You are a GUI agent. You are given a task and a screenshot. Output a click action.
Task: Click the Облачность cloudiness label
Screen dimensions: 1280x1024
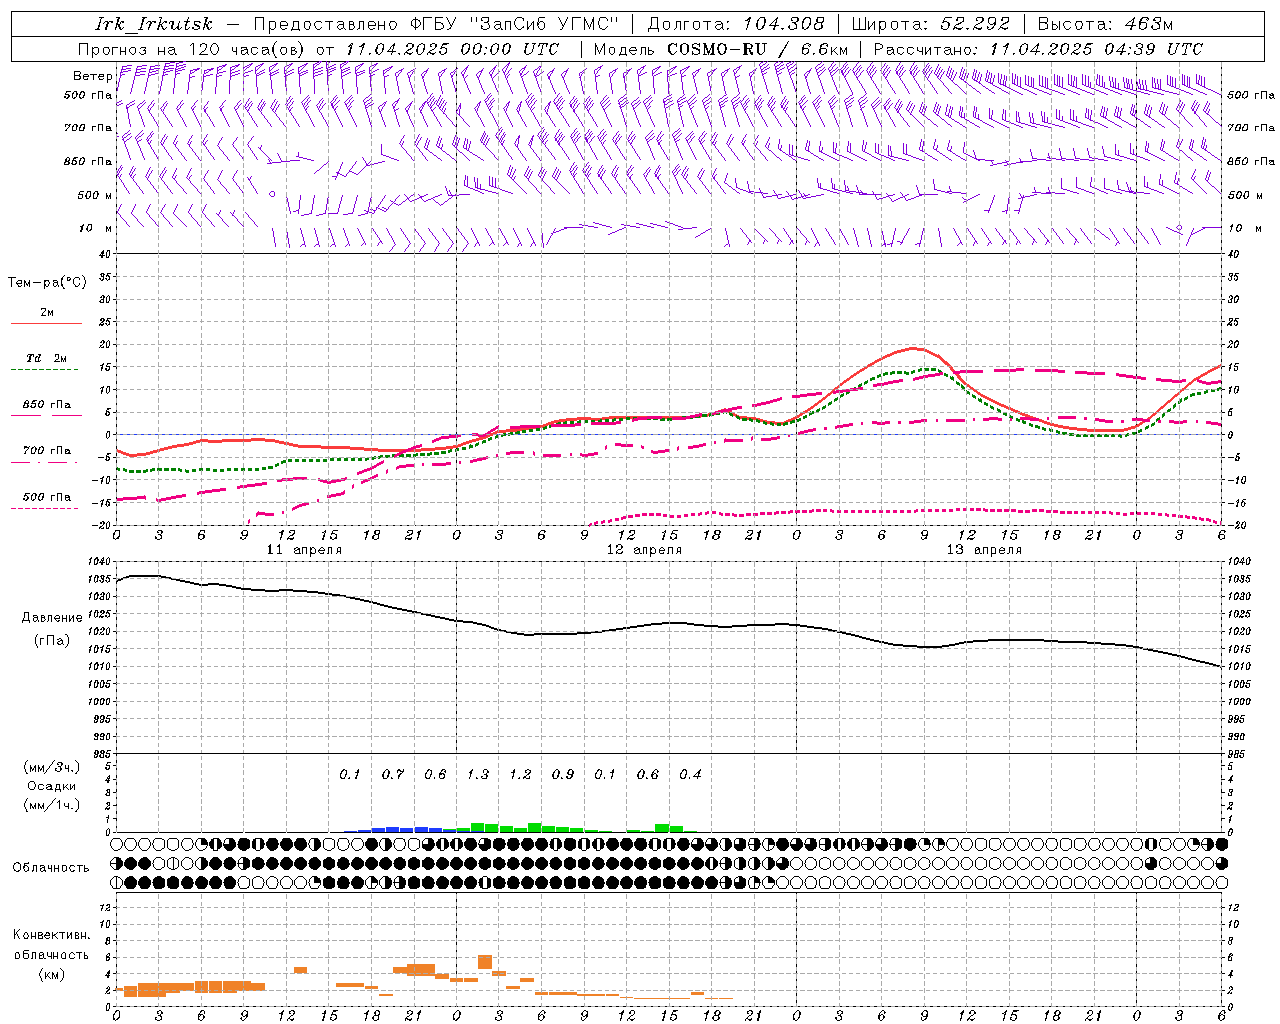pos(51,867)
